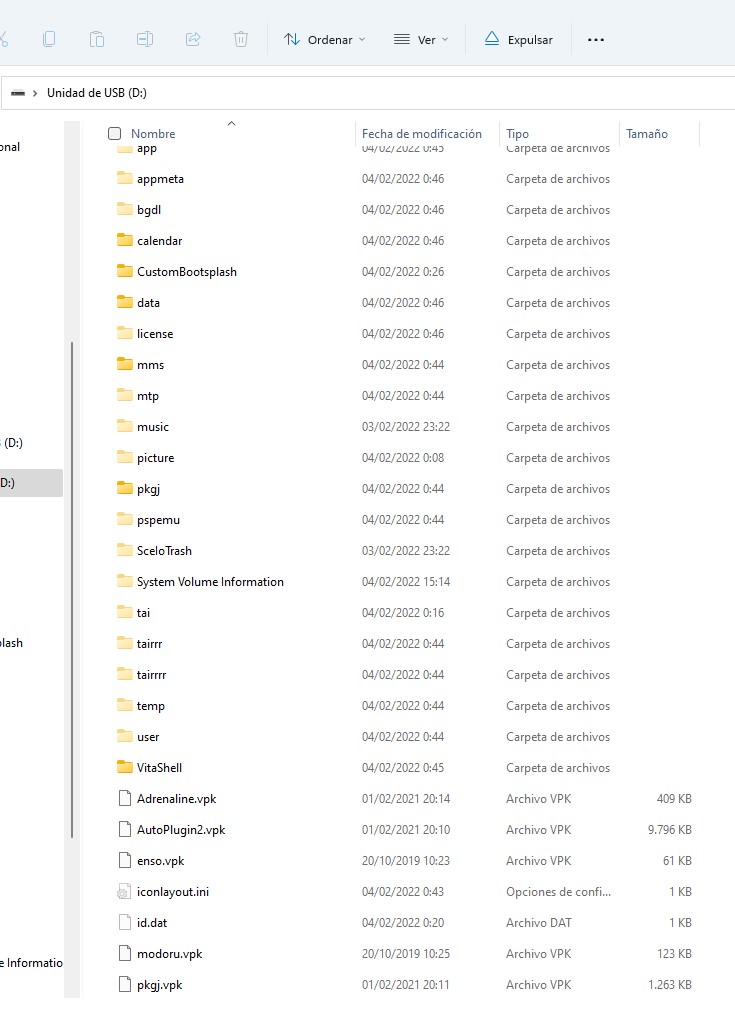This screenshot has height=1015, width=735.
Task: Select the mtp folder icon
Action: [124, 395]
